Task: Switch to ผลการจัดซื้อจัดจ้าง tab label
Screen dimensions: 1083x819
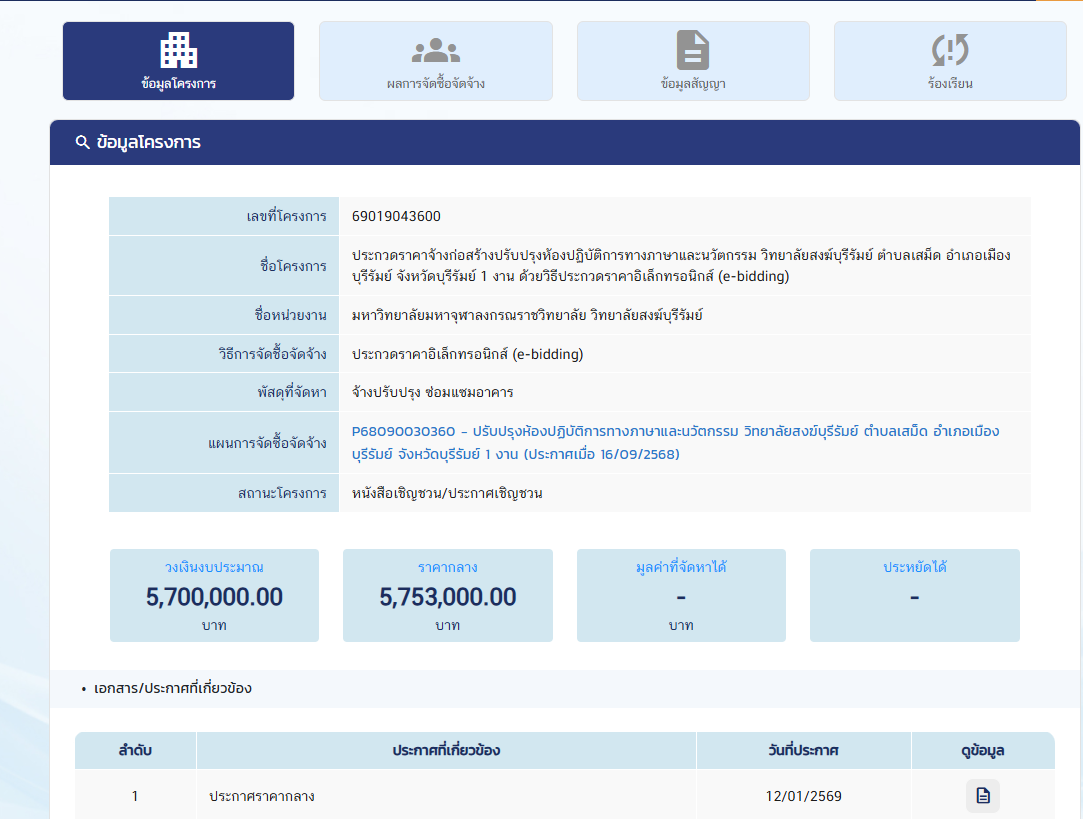Action: click(x=435, y=84)
